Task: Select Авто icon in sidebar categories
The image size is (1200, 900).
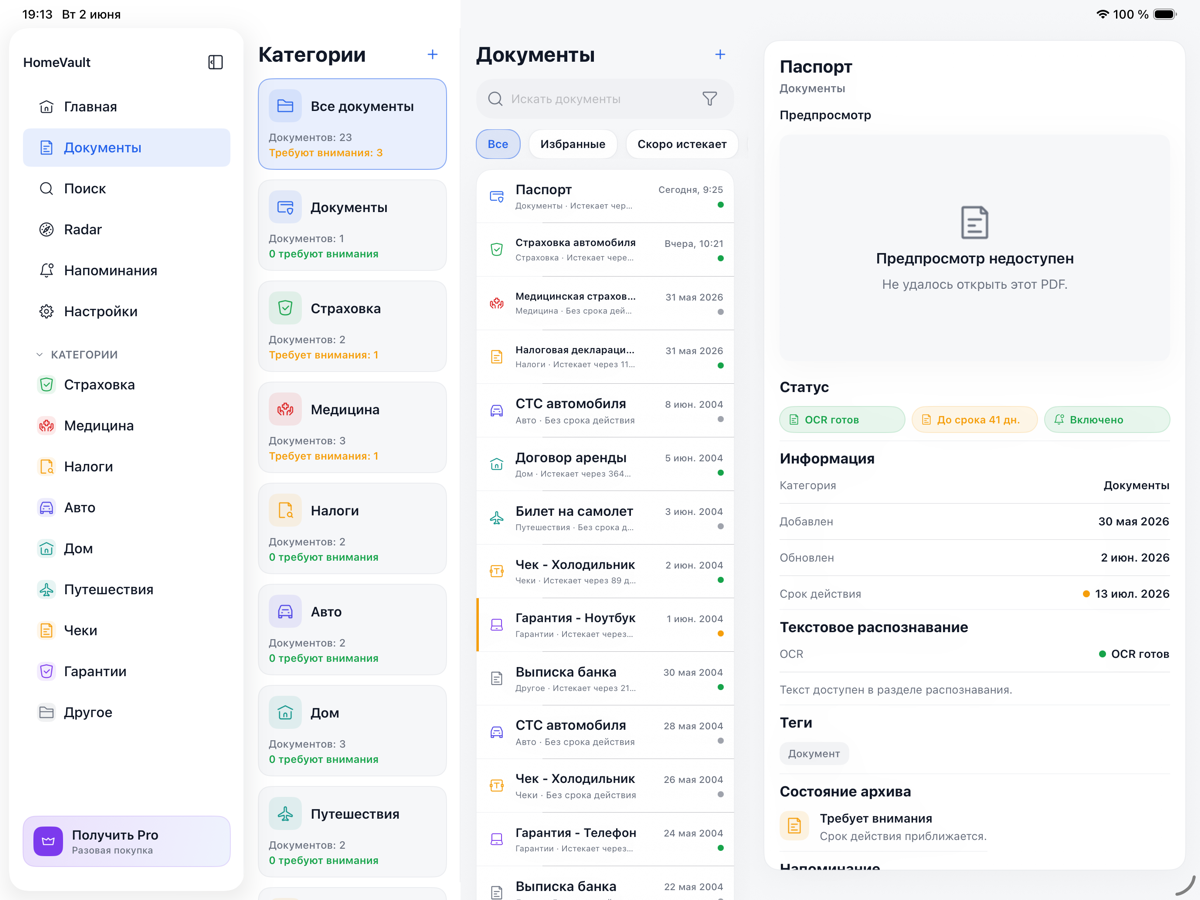Action: 46,507
